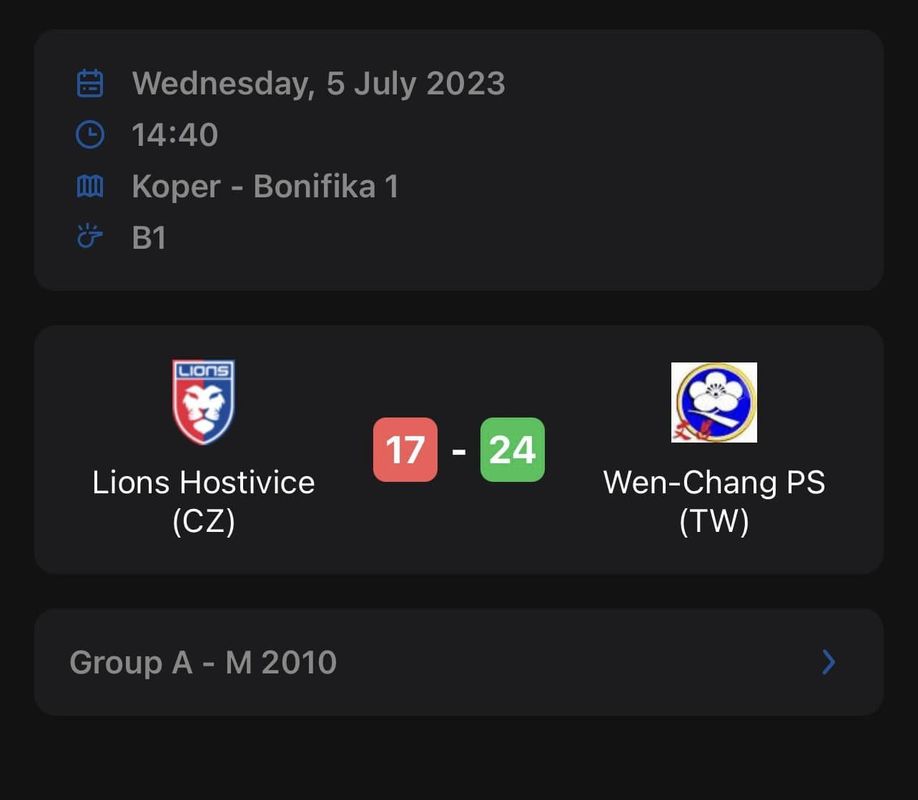This screenshot has width=918, height=800.
Task: Select the Lions Hostivice (CZ) team name
Action: click(204, 501)
